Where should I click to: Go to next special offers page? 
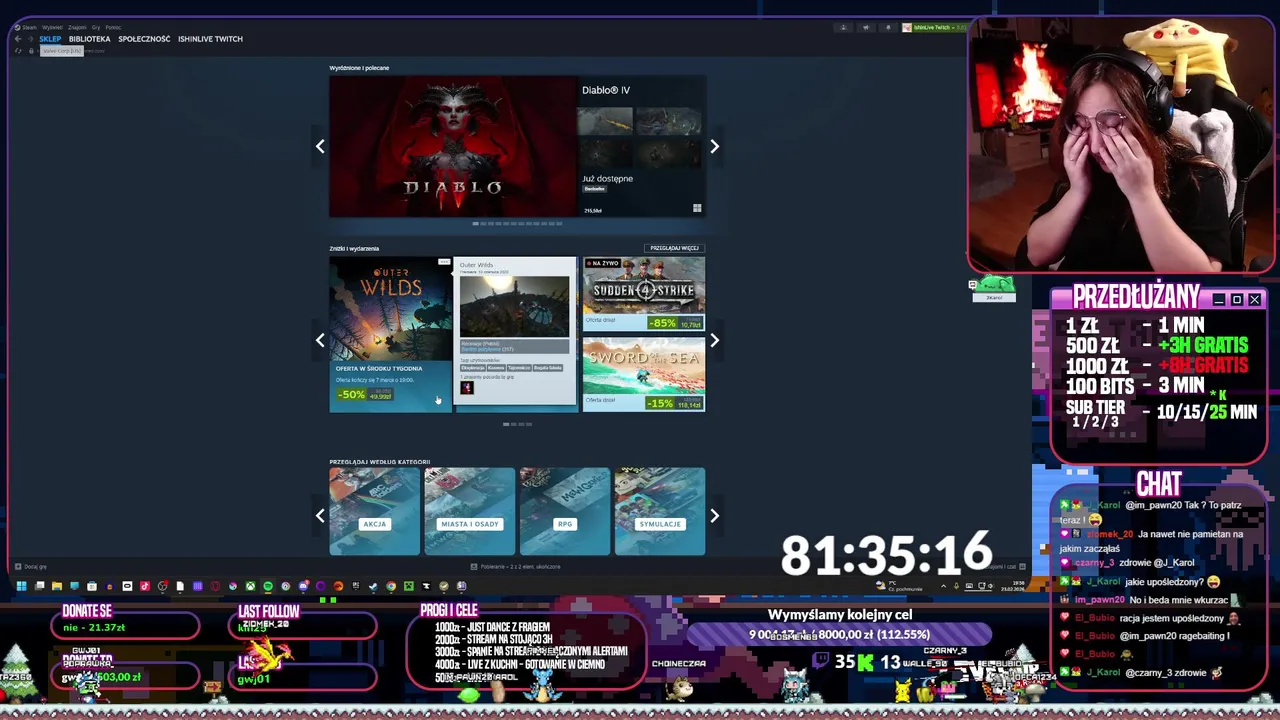[x=714, y=340]
